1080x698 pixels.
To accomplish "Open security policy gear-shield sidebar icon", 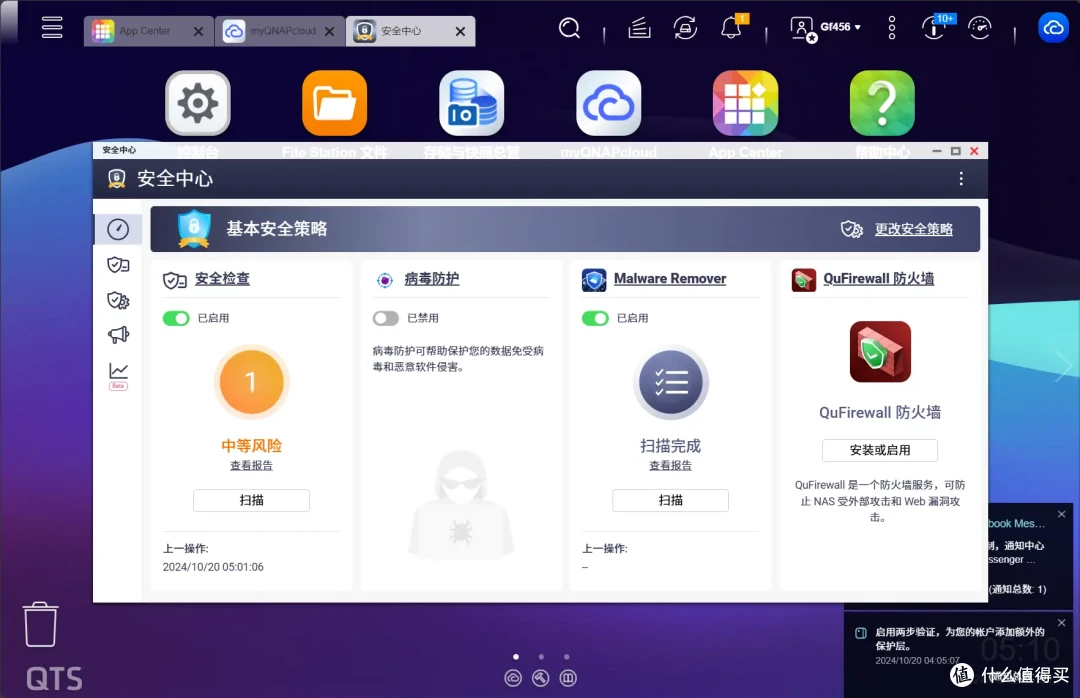I will (x=118, y=300).
